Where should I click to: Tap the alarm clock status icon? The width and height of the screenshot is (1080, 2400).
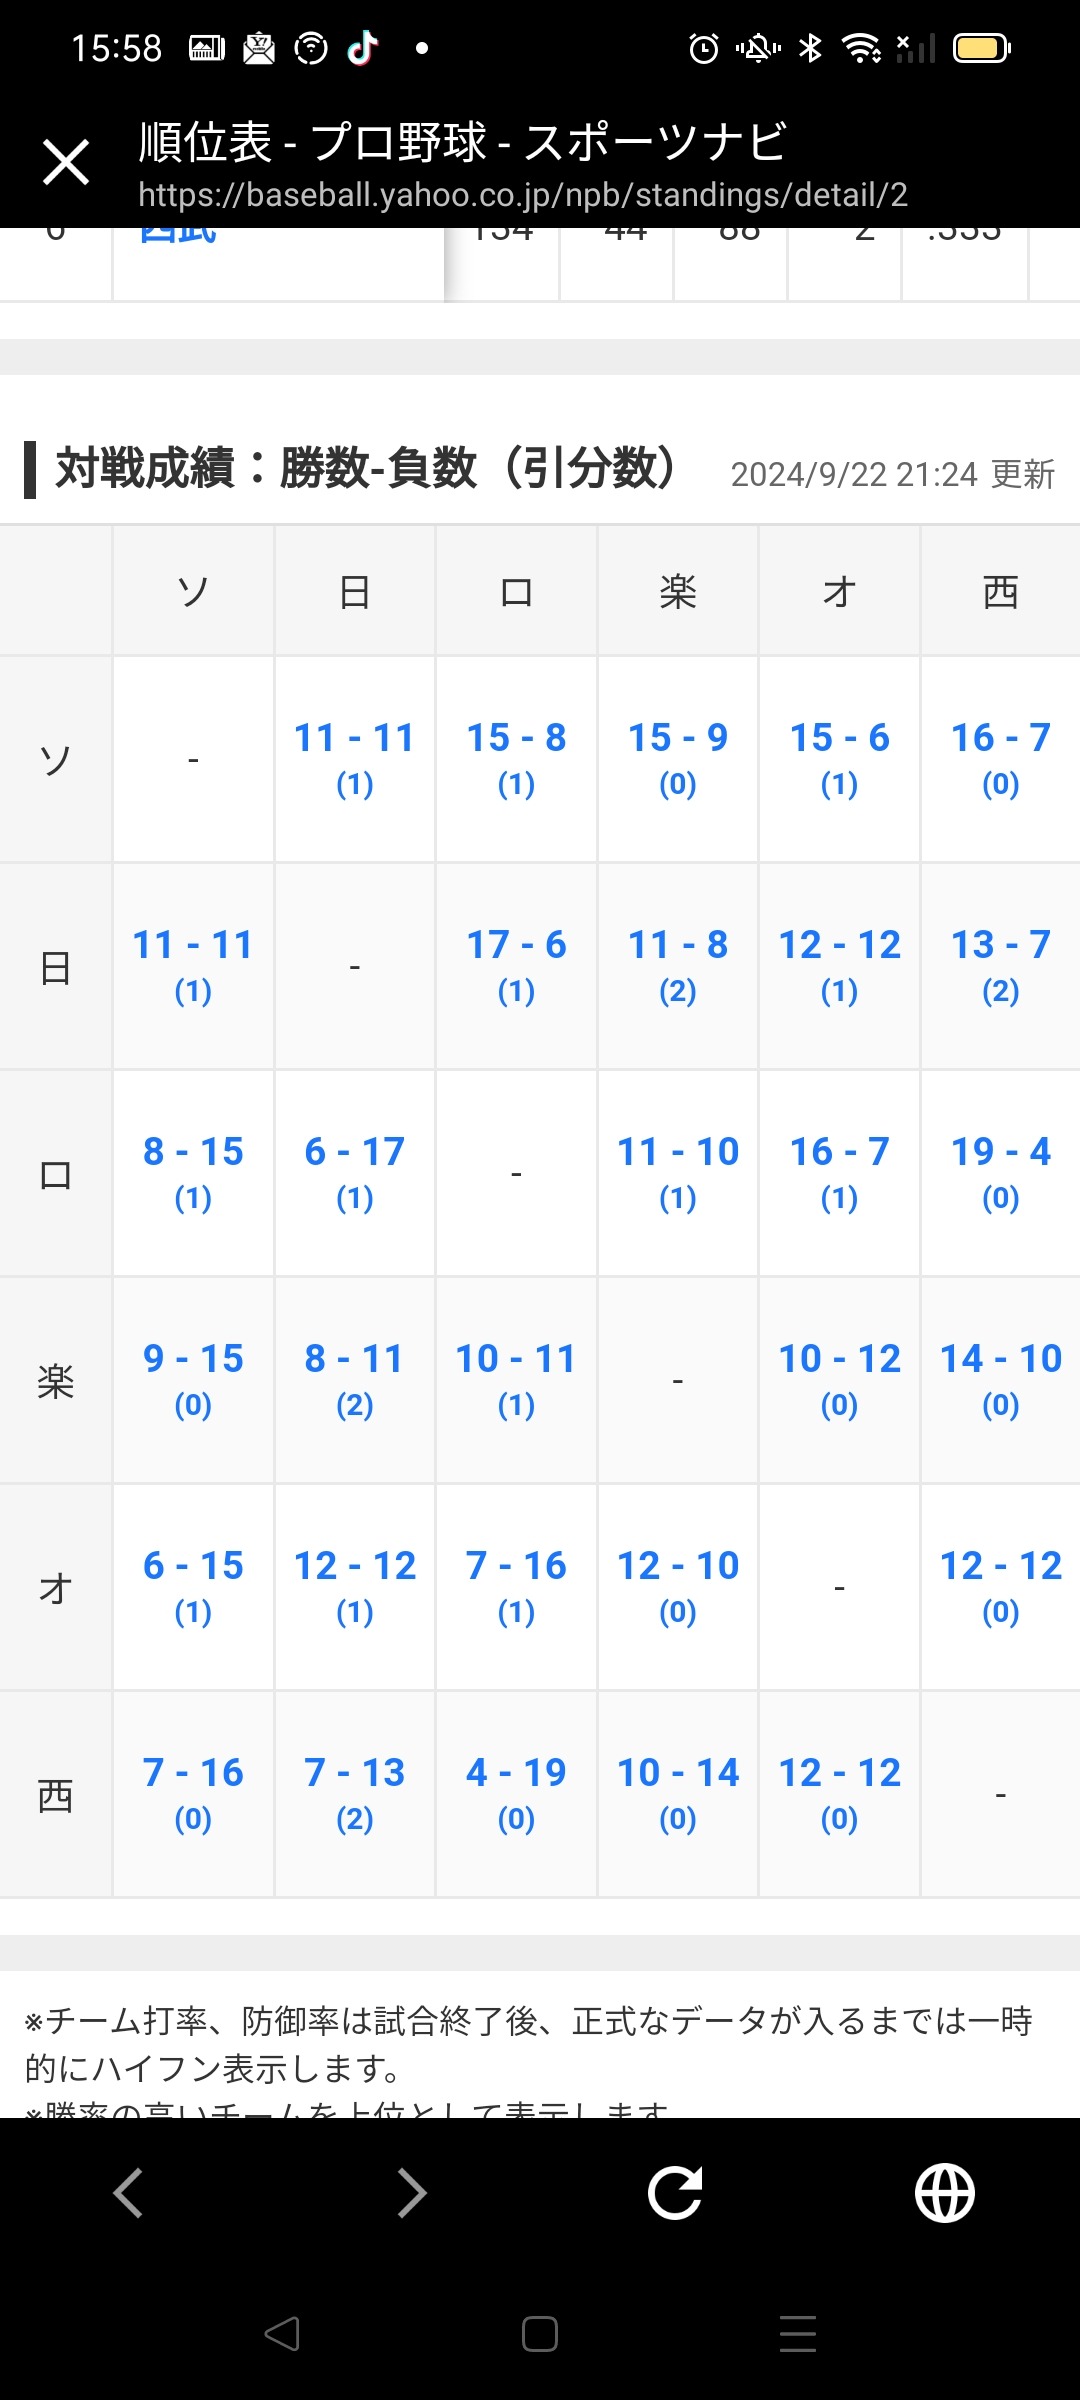(704, 47)
